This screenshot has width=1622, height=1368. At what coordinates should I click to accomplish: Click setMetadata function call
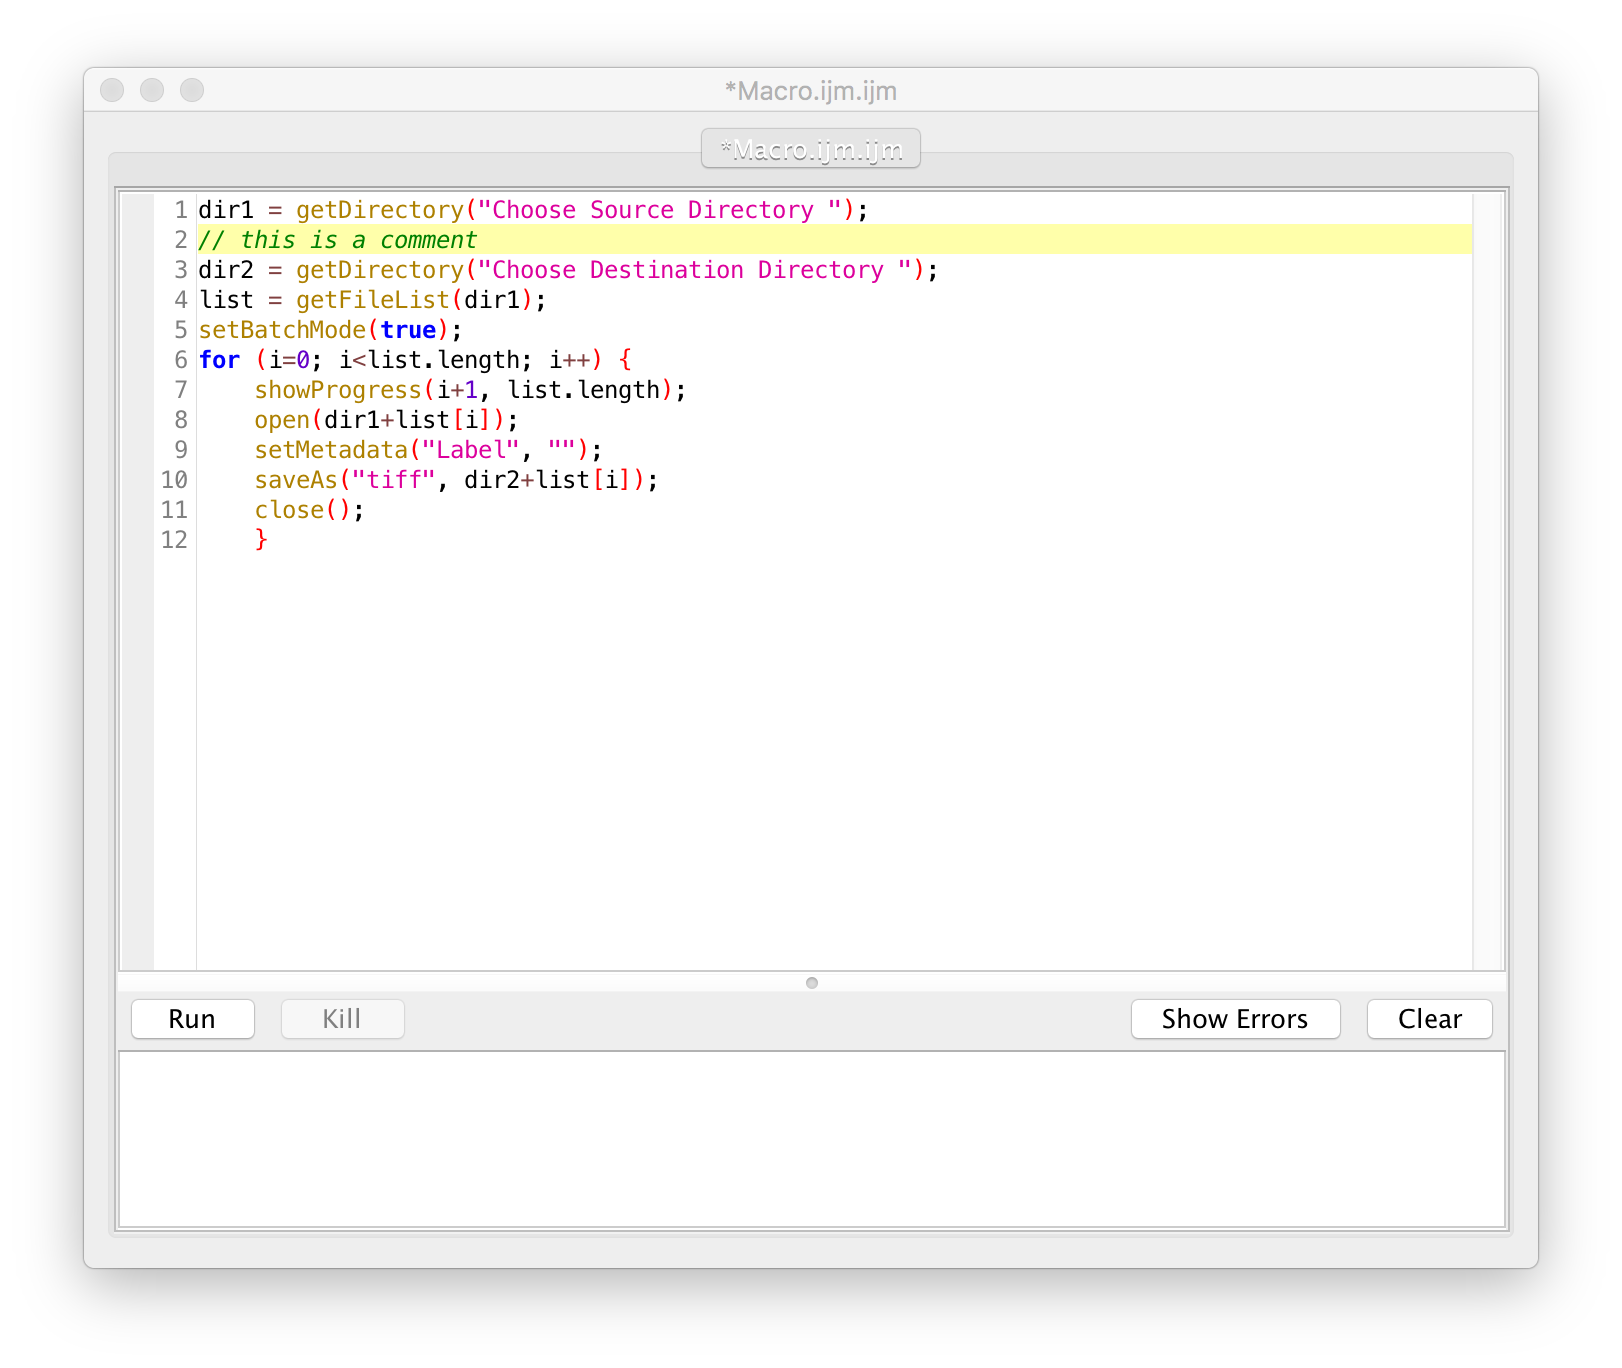(x=331, y=450)
